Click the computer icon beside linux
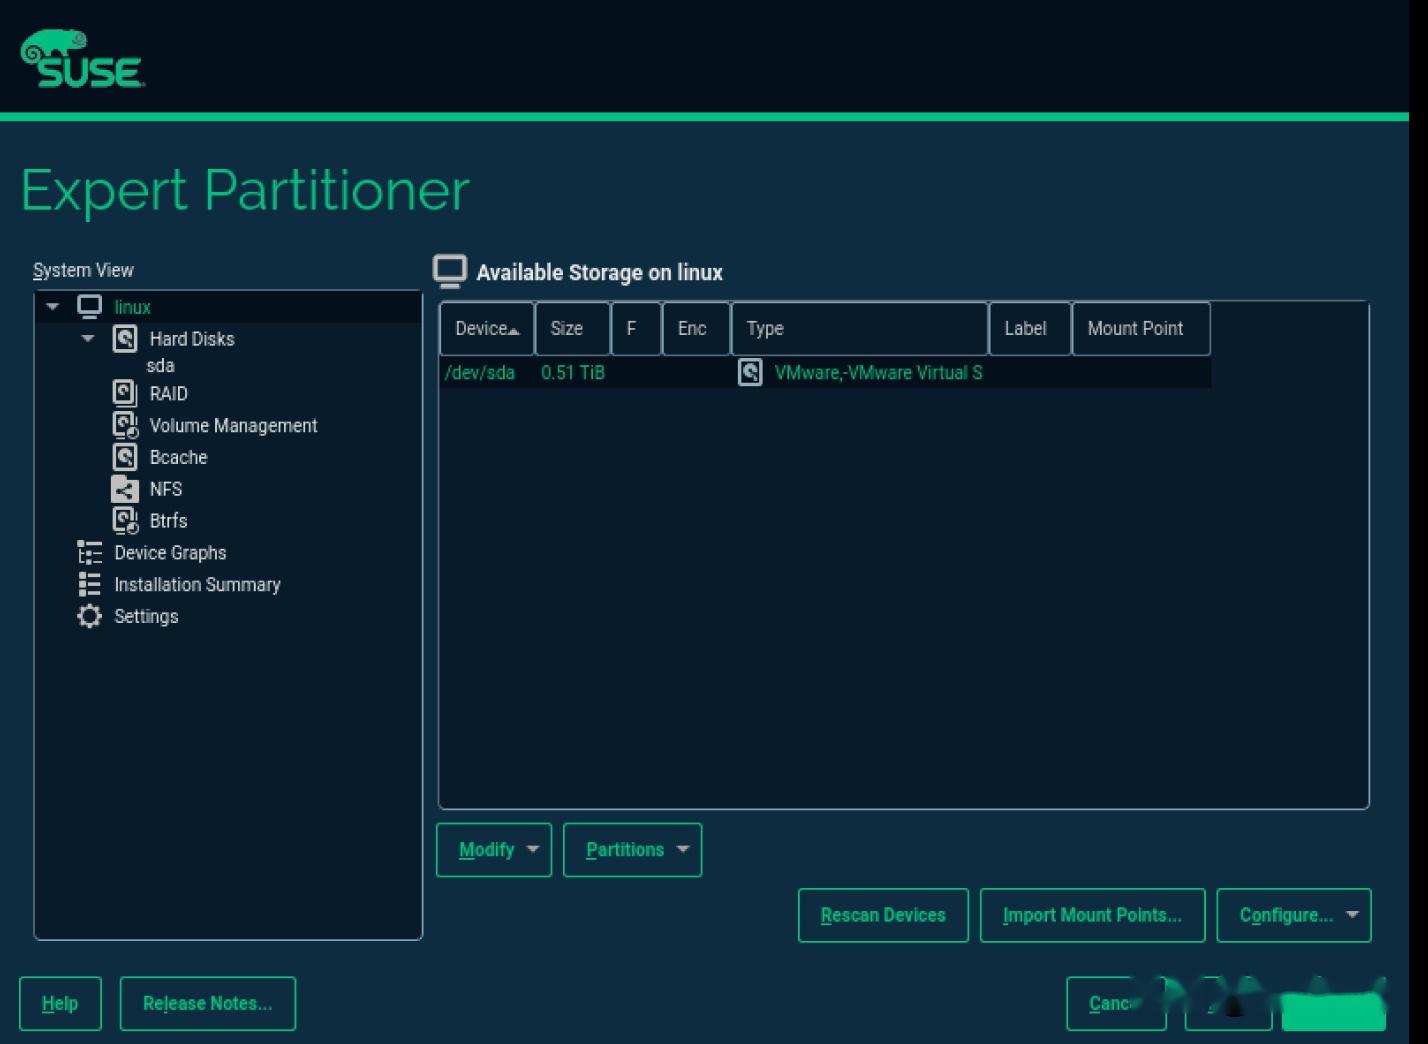This screenshot has height=1044, width=1428. [x=90, y=306]
